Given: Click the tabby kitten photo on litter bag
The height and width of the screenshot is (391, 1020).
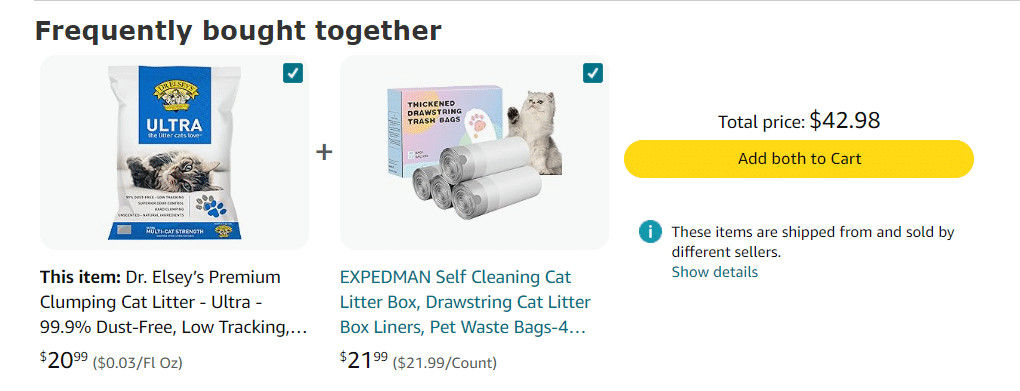Looking at the screenshot, I should pyautogui.click(x=174, y=171).
